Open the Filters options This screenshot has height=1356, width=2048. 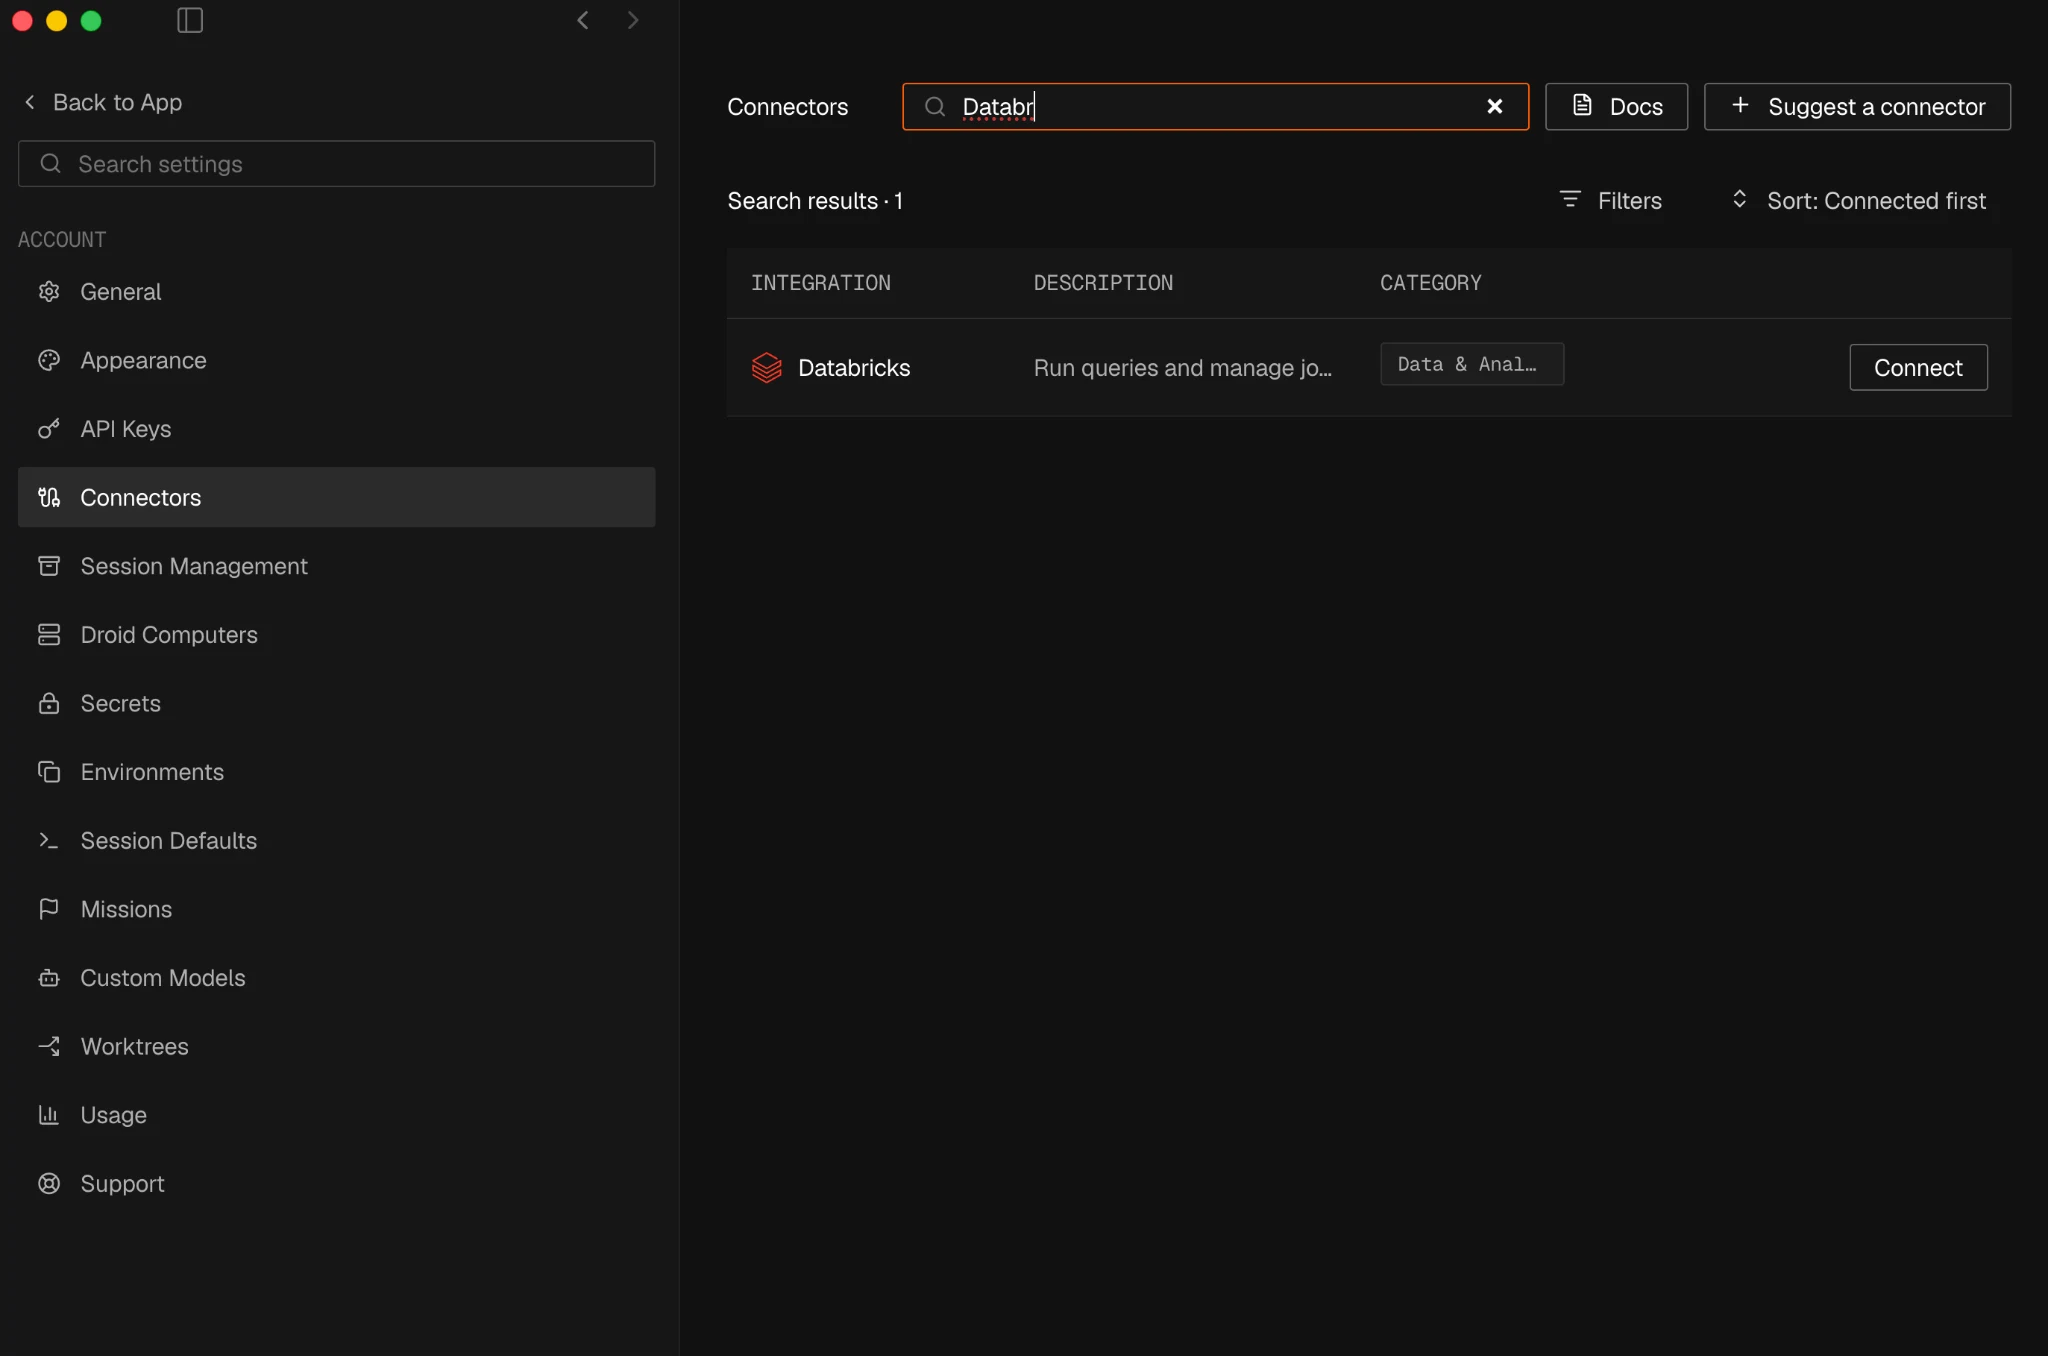click(1610, 200)
